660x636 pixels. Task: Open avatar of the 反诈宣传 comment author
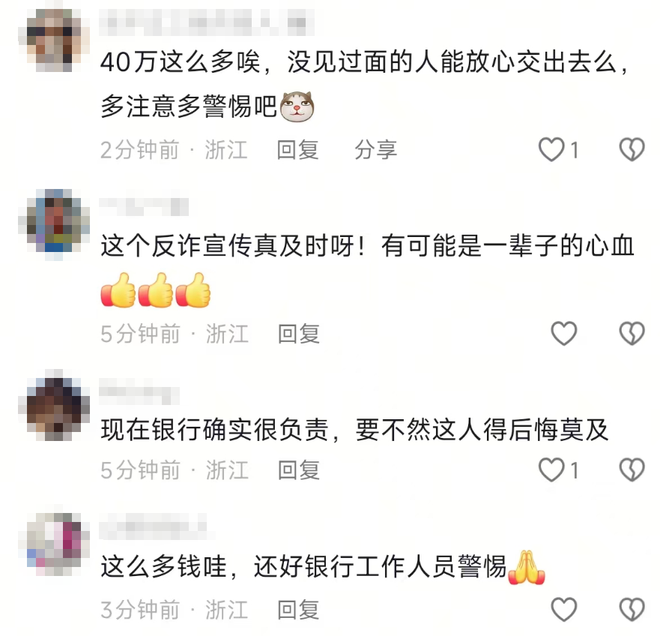(54, 225)
